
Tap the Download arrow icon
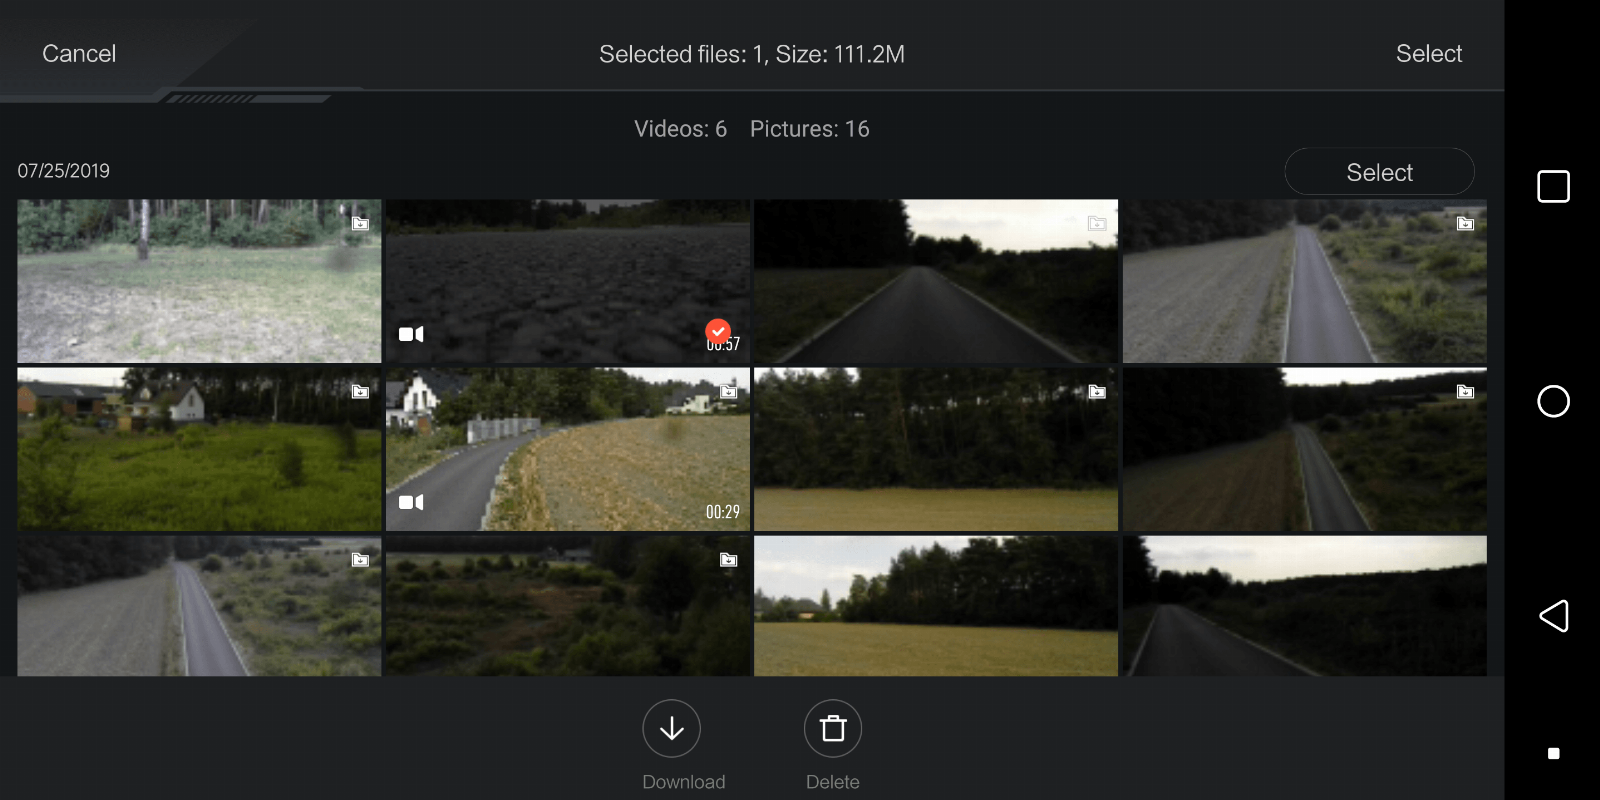coord(671,728)
